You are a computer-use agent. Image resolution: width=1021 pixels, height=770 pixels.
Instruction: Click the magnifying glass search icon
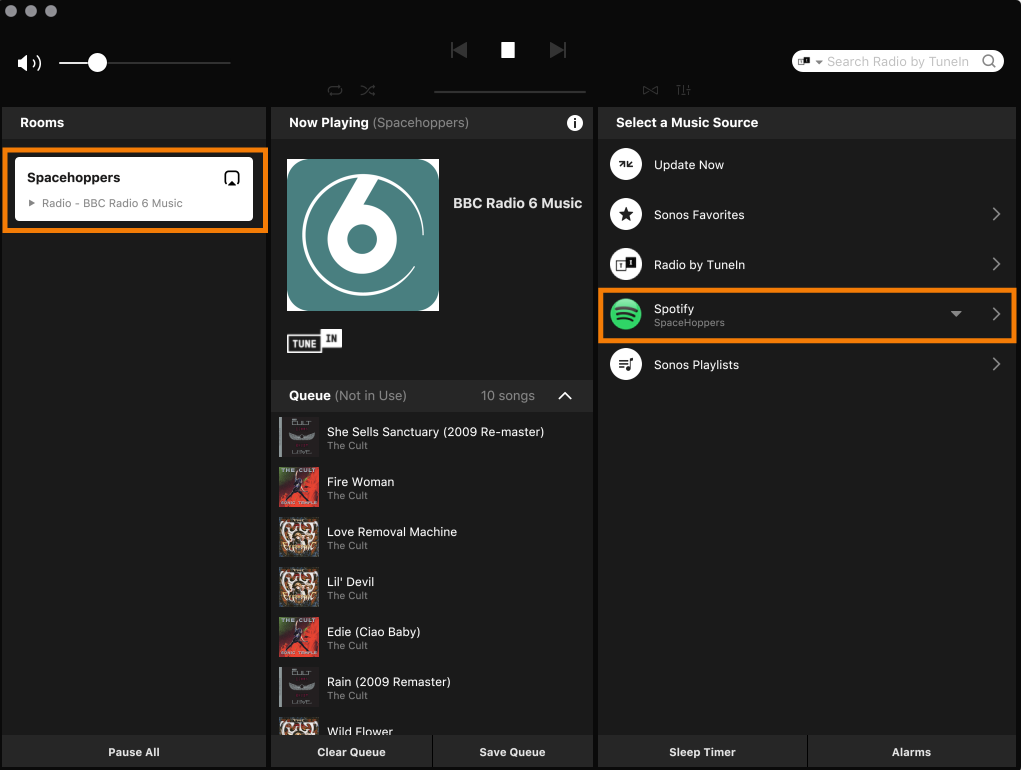click(x=988, y=61)
